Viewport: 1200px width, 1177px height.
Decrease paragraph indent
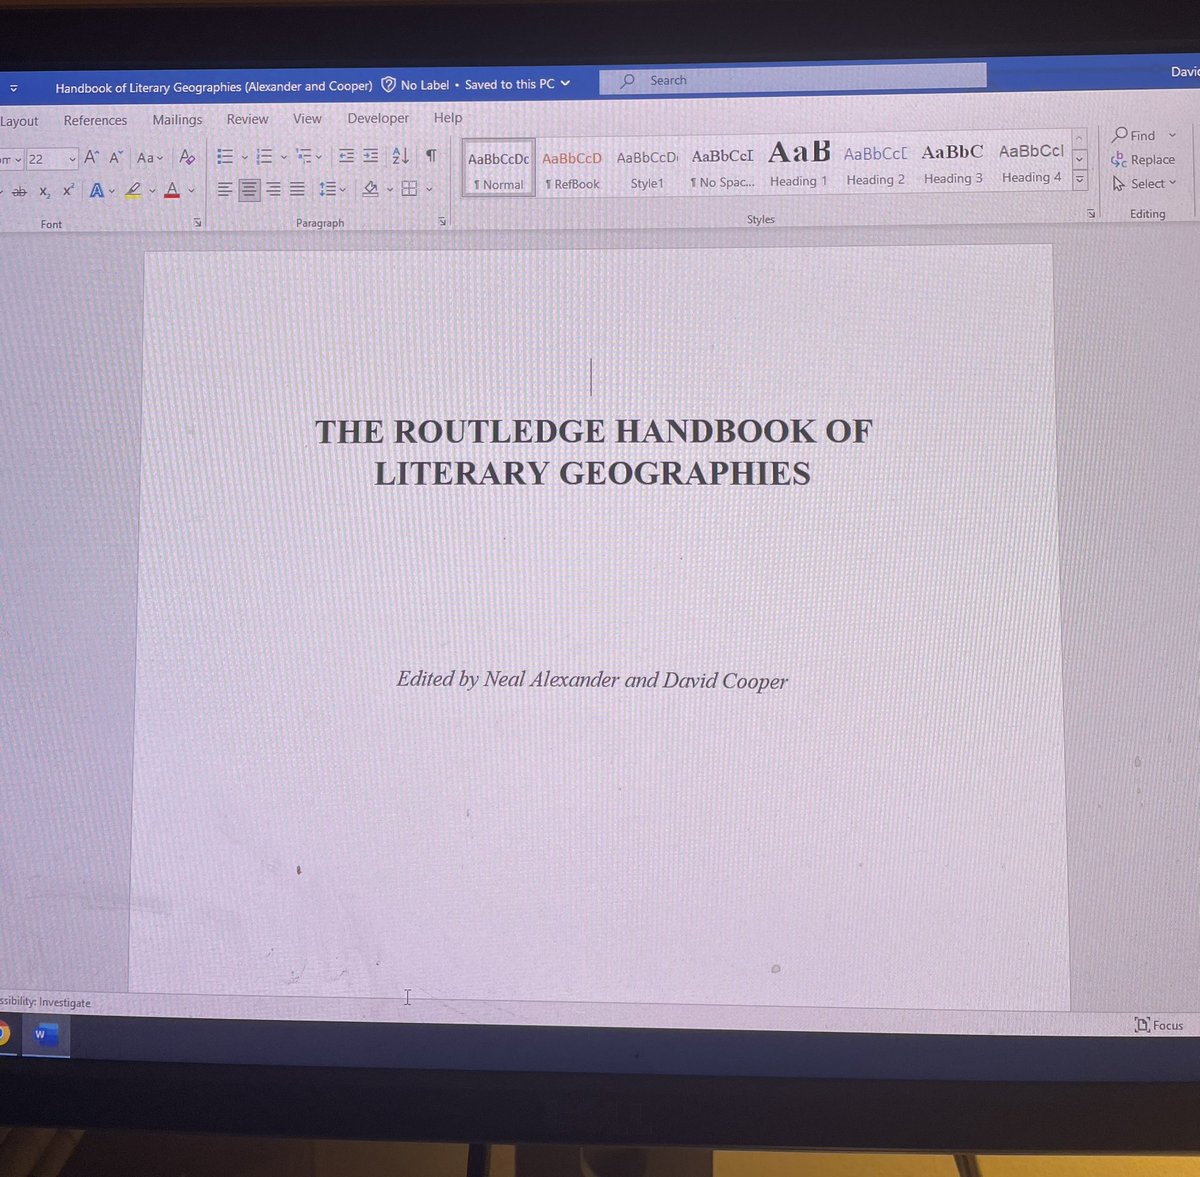pos(346,156)
